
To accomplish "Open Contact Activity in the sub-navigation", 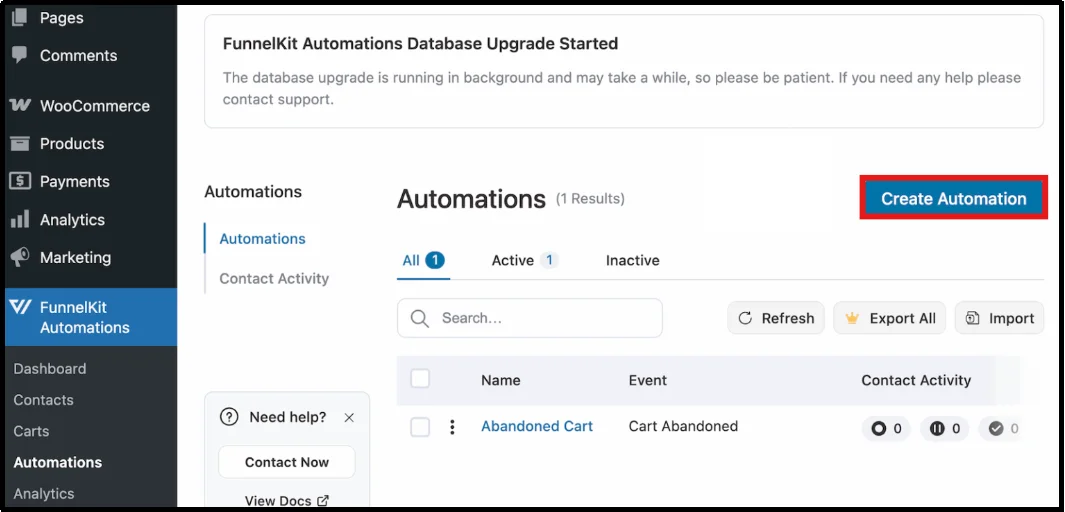I will [x=274, y=278].
